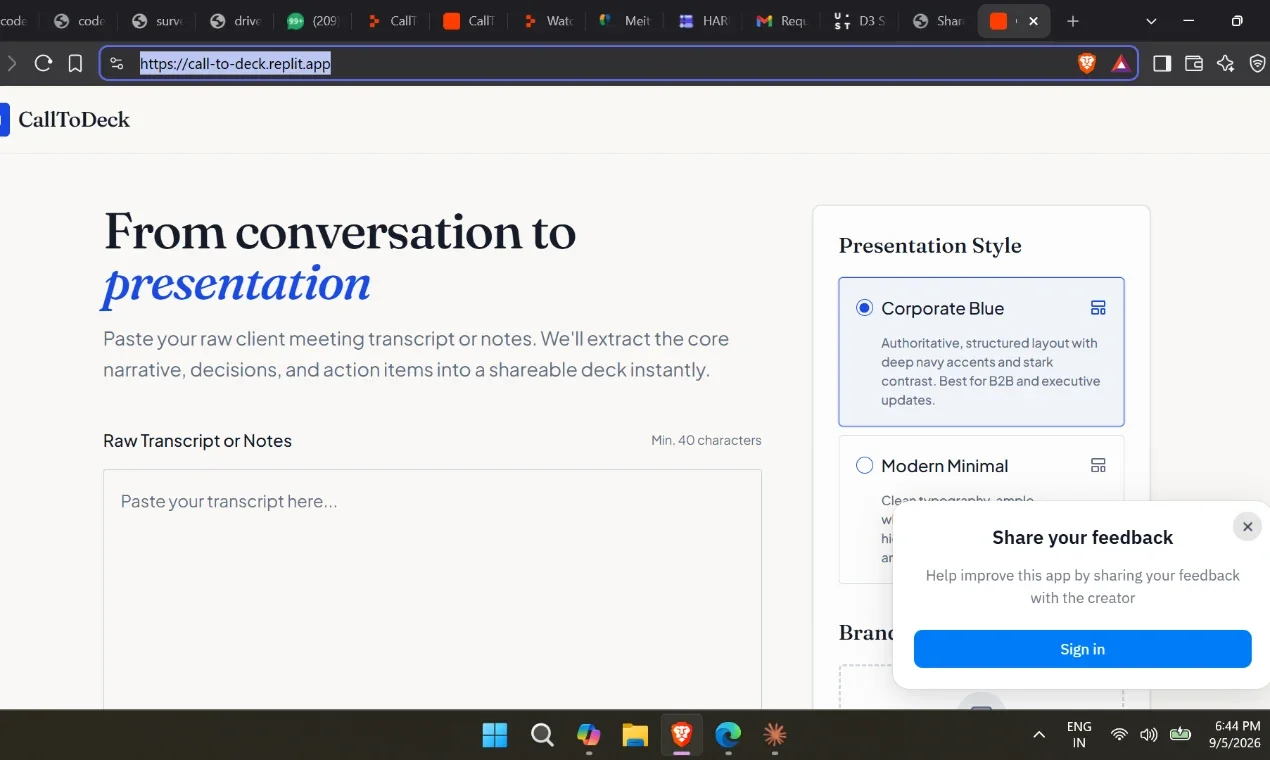
Task: Open the Leo AI sparkle icon
Action: tap(1226, 64)
